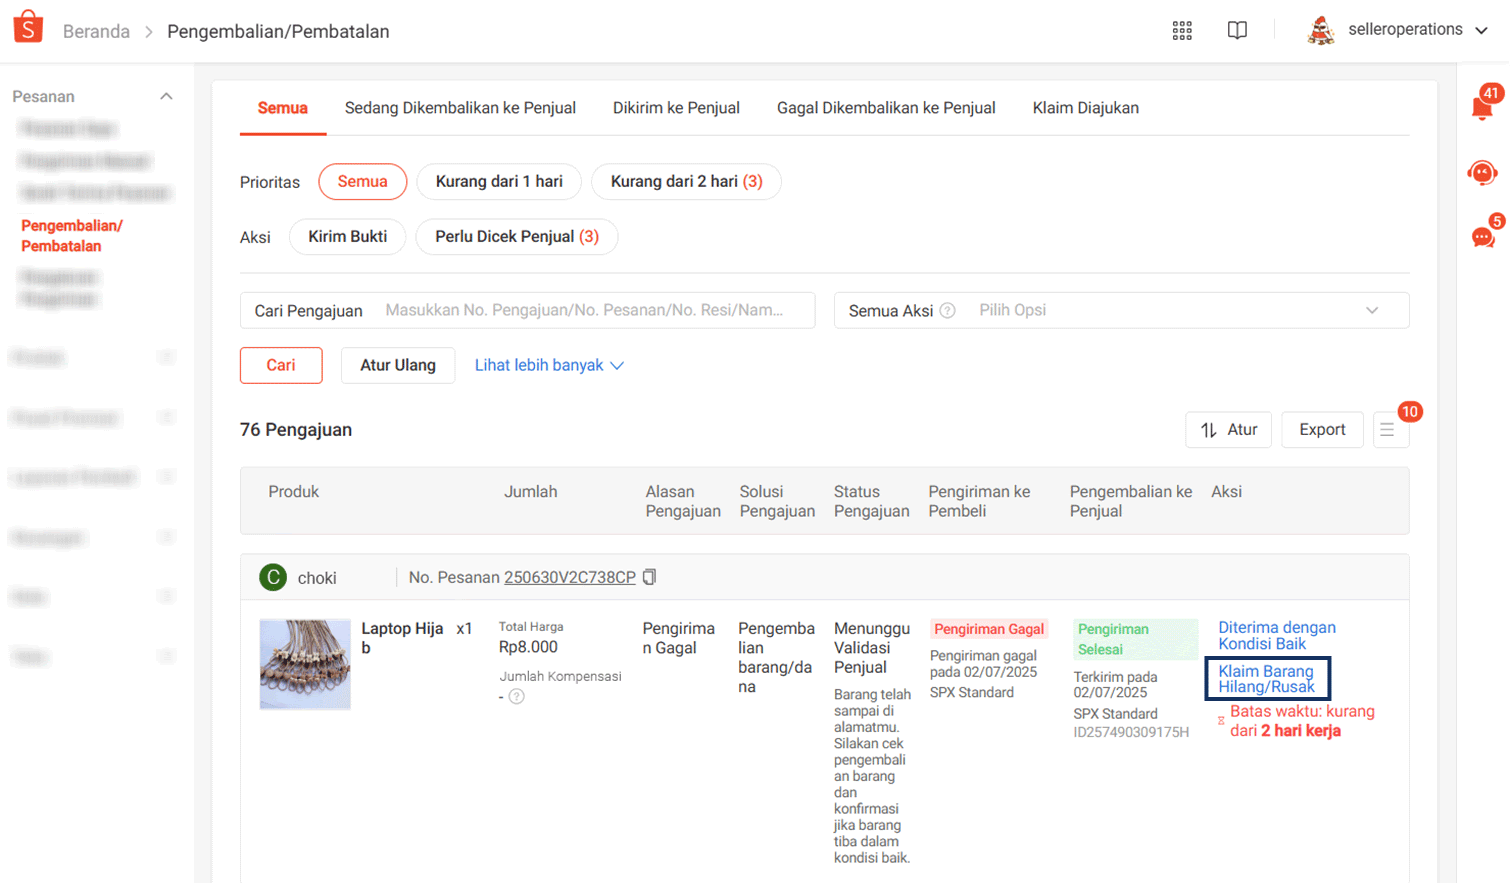Select Pengembalian/Pembatalan sidebar item

pos(72,235)
